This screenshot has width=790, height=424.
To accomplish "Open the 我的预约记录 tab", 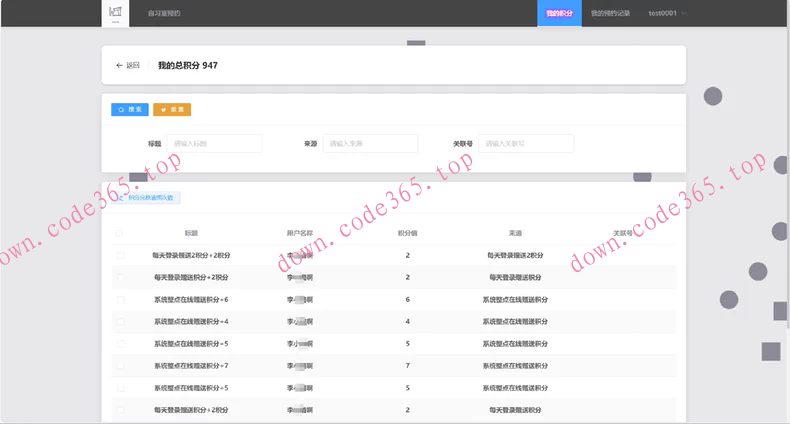I will point(610,13).
